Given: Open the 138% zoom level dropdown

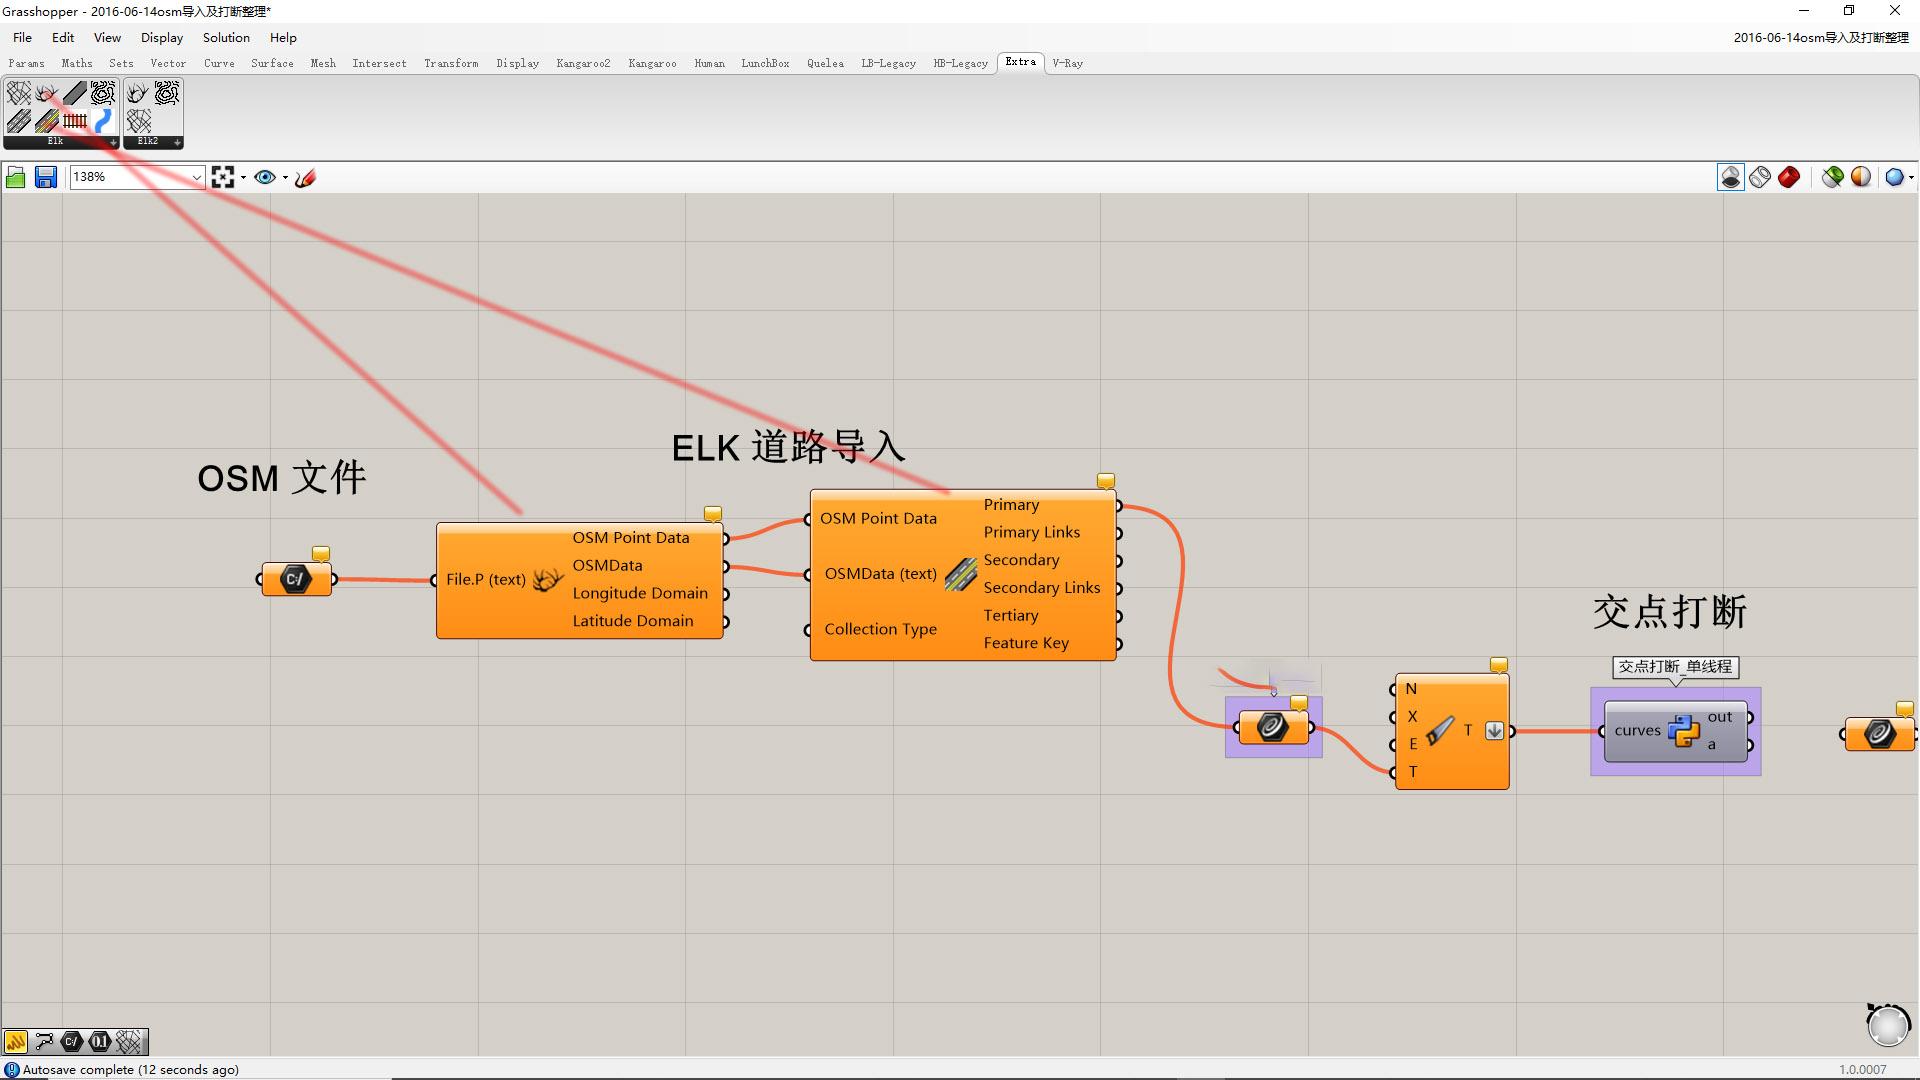Looking at the screenshot, I should pyautogui.click(x=196, y=177).
